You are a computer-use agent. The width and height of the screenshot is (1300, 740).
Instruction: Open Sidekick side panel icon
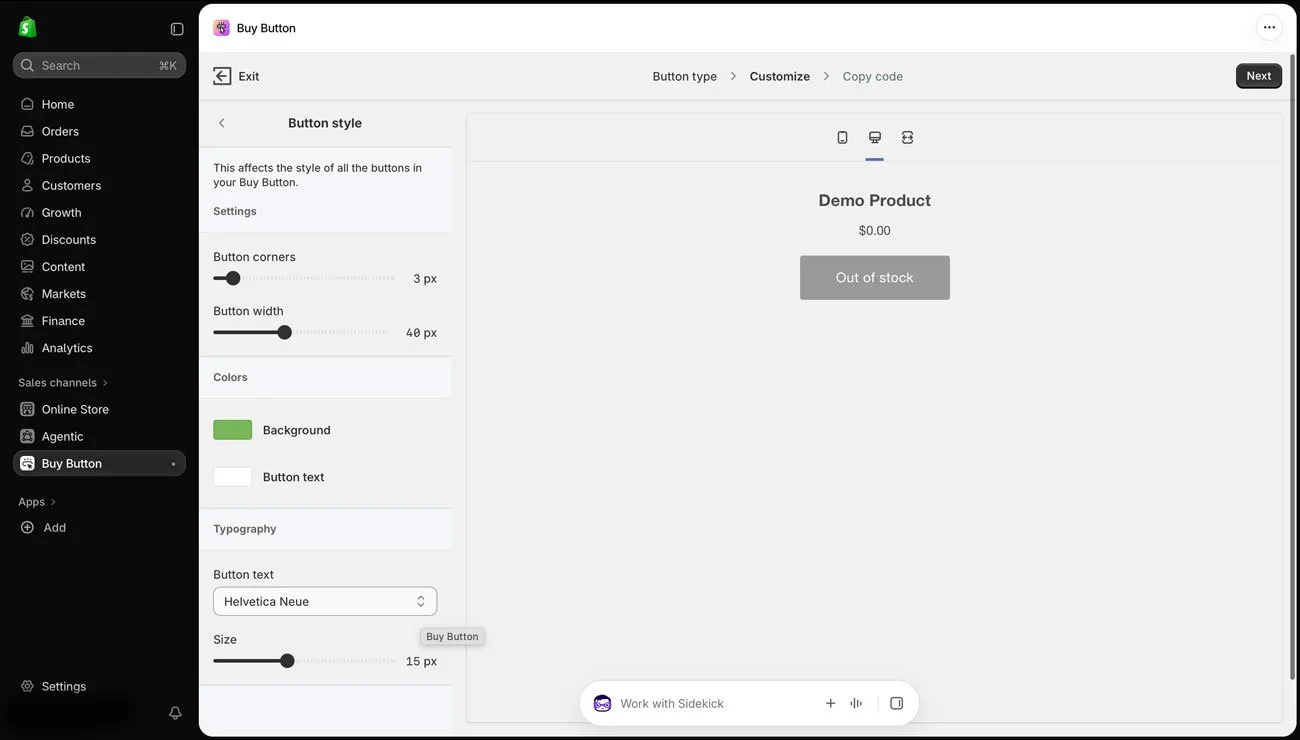point(896,703)
